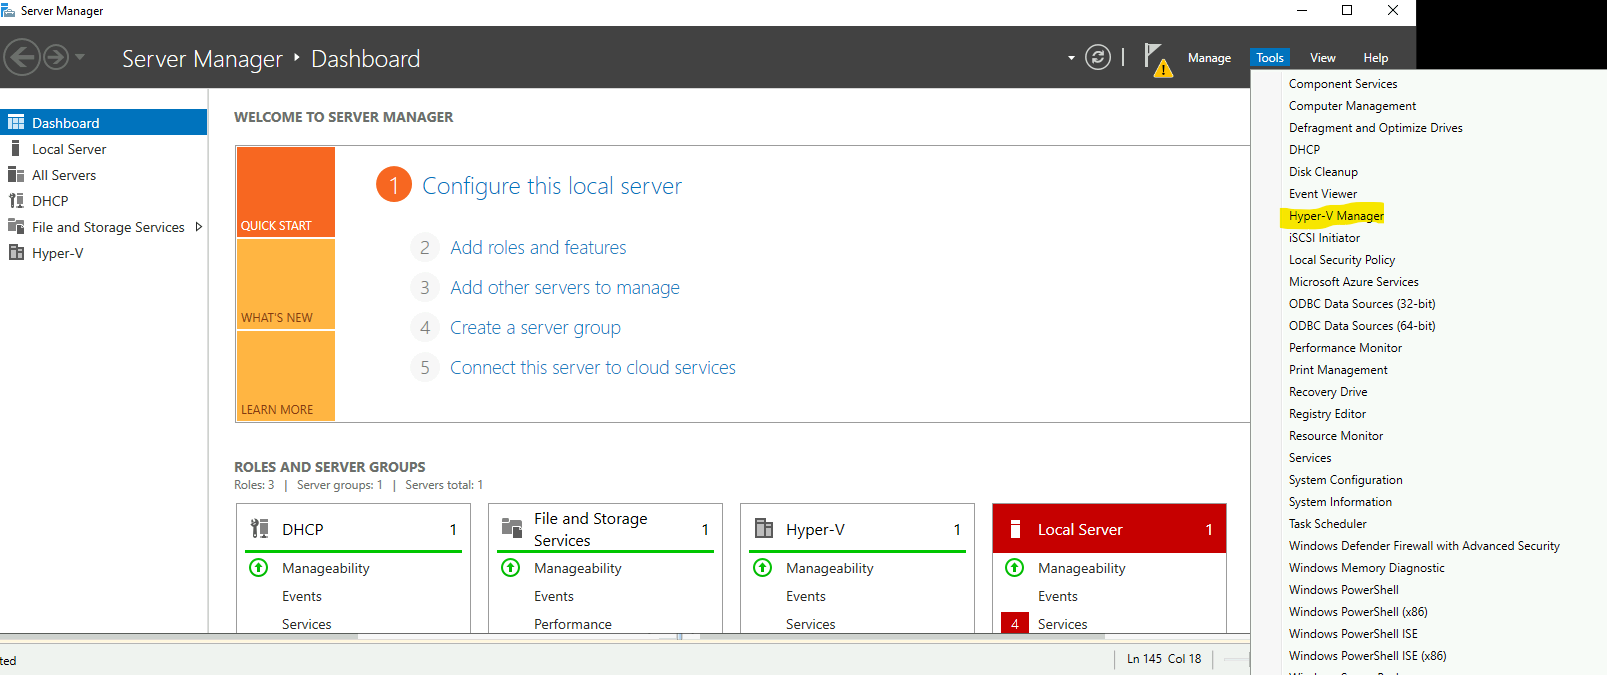This screenshot has width=1607, height=675.
Task: Click the red Services count badge
Action: [1014, 624]
